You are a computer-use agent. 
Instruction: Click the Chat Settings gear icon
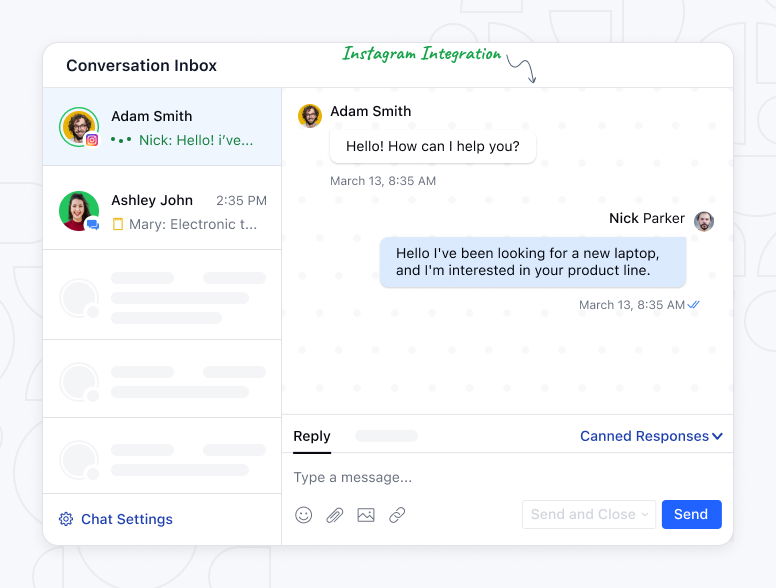[x=66, y=519]
